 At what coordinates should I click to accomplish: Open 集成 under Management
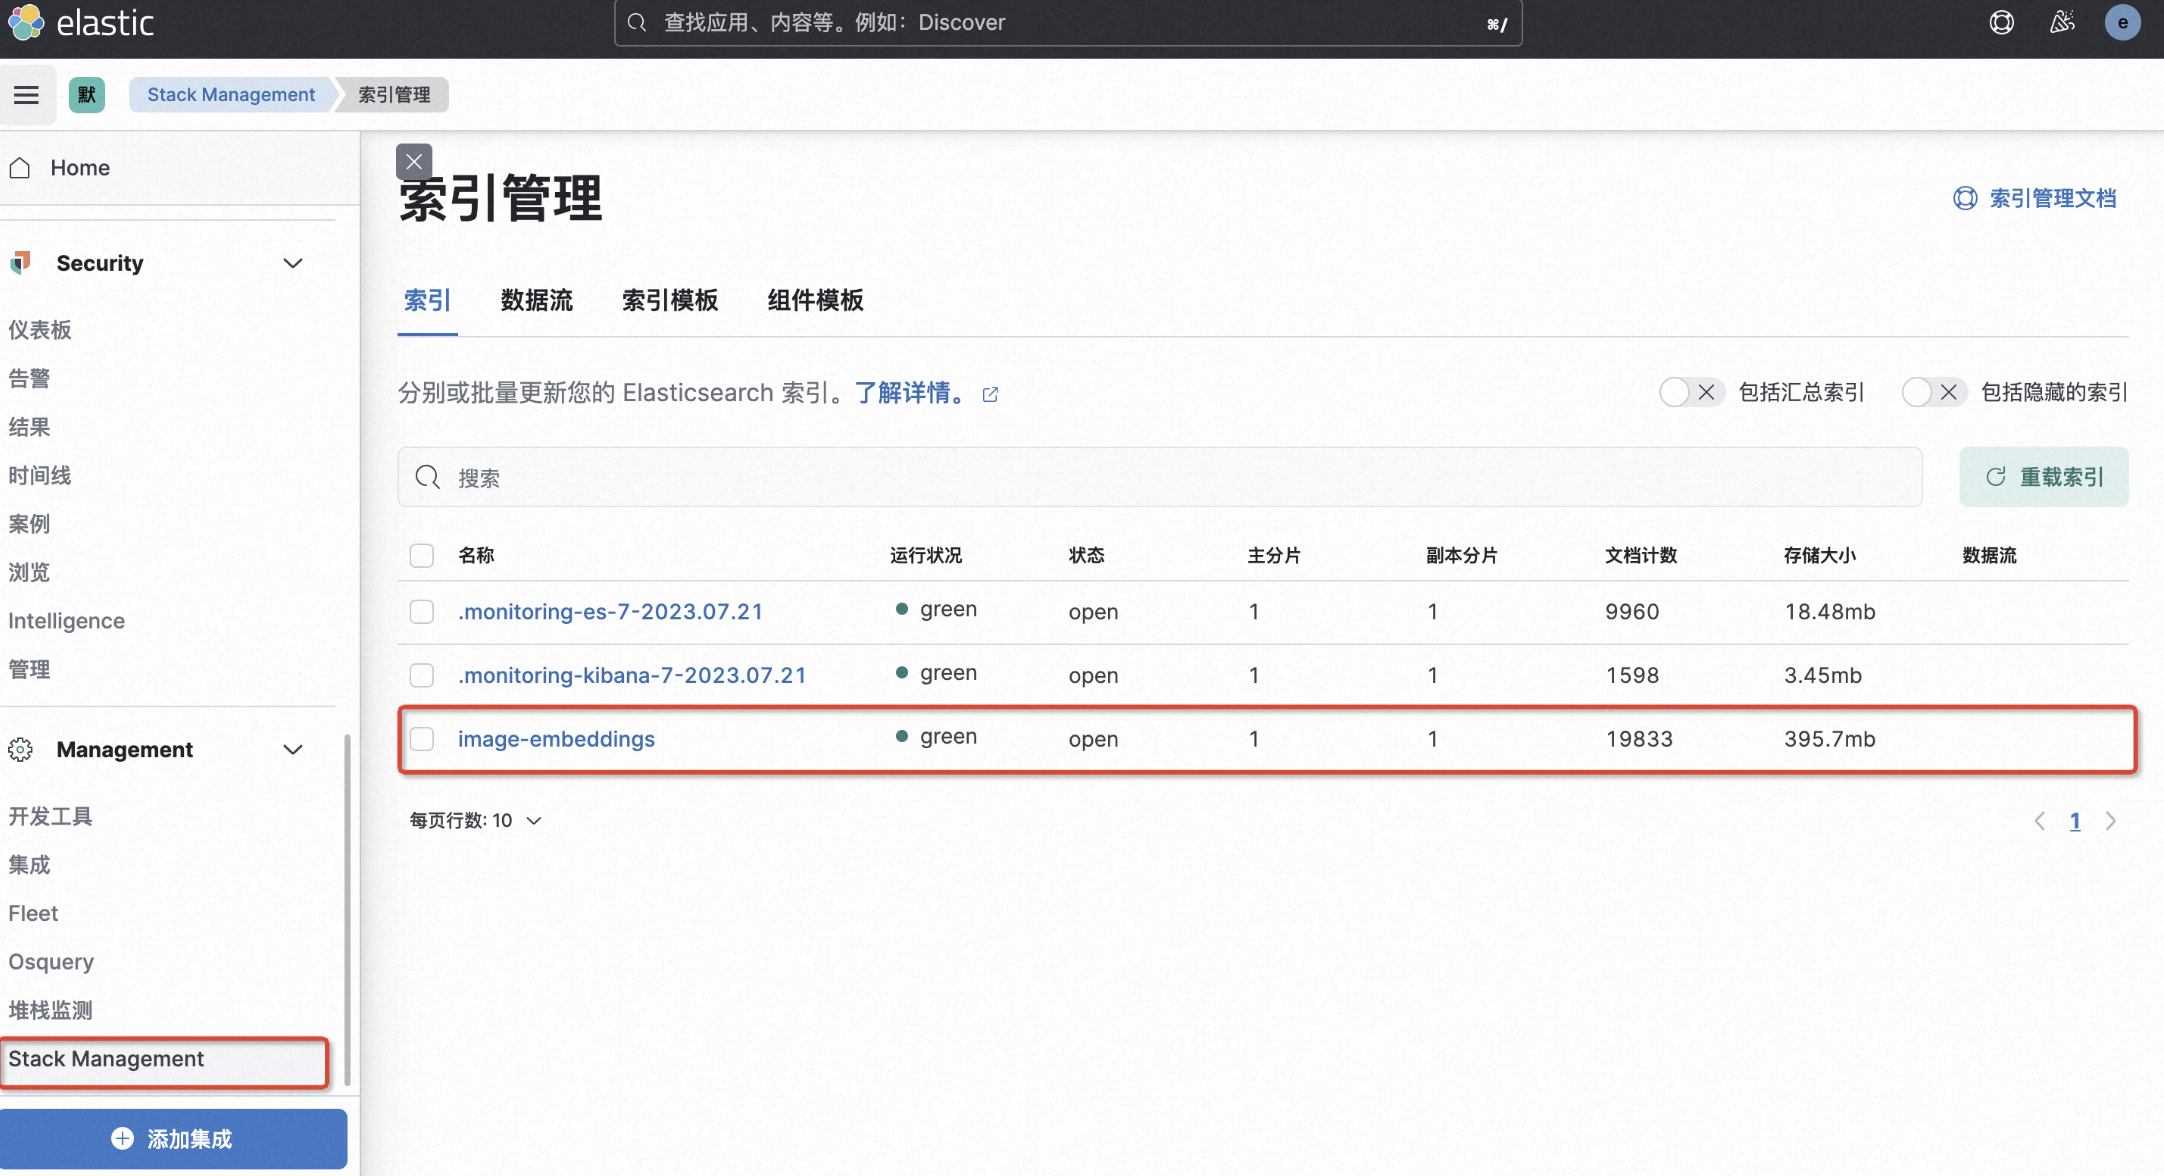(29, 864)
